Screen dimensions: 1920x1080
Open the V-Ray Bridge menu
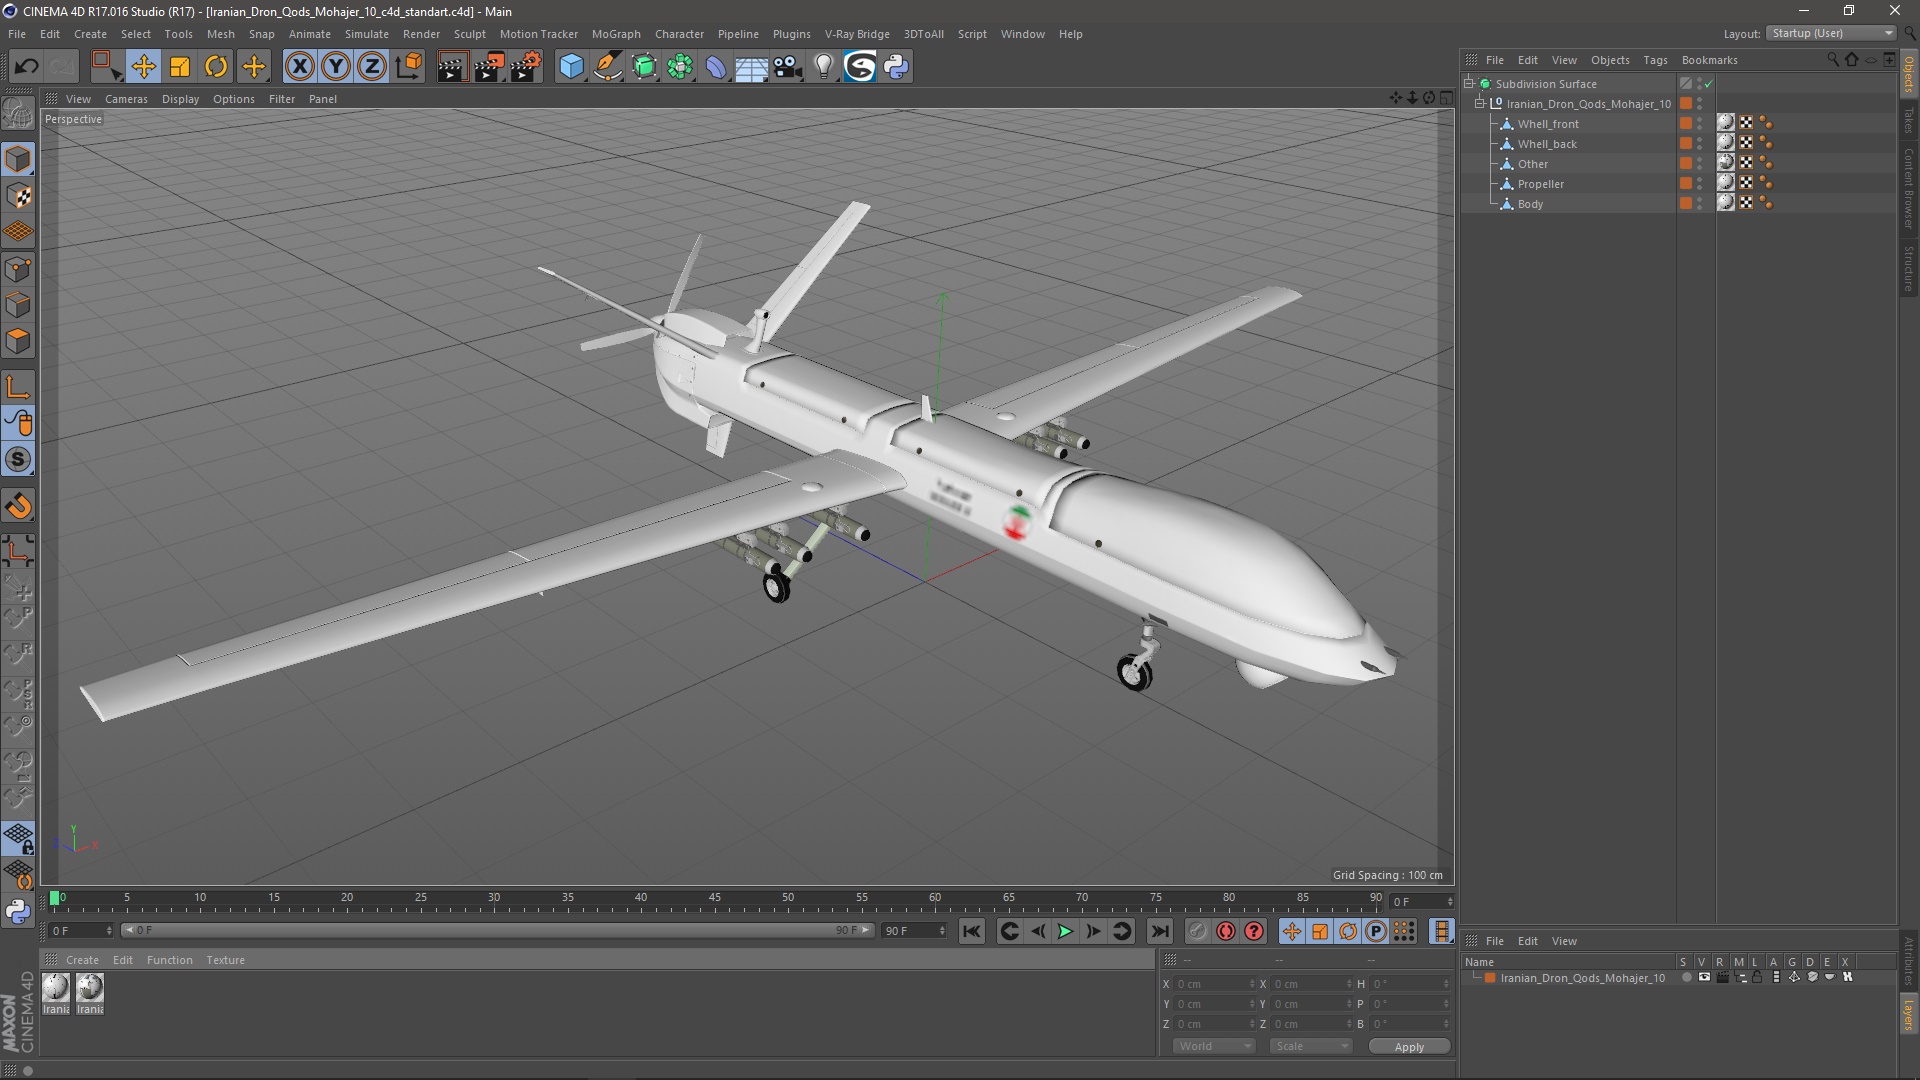(x=857, y=34)
